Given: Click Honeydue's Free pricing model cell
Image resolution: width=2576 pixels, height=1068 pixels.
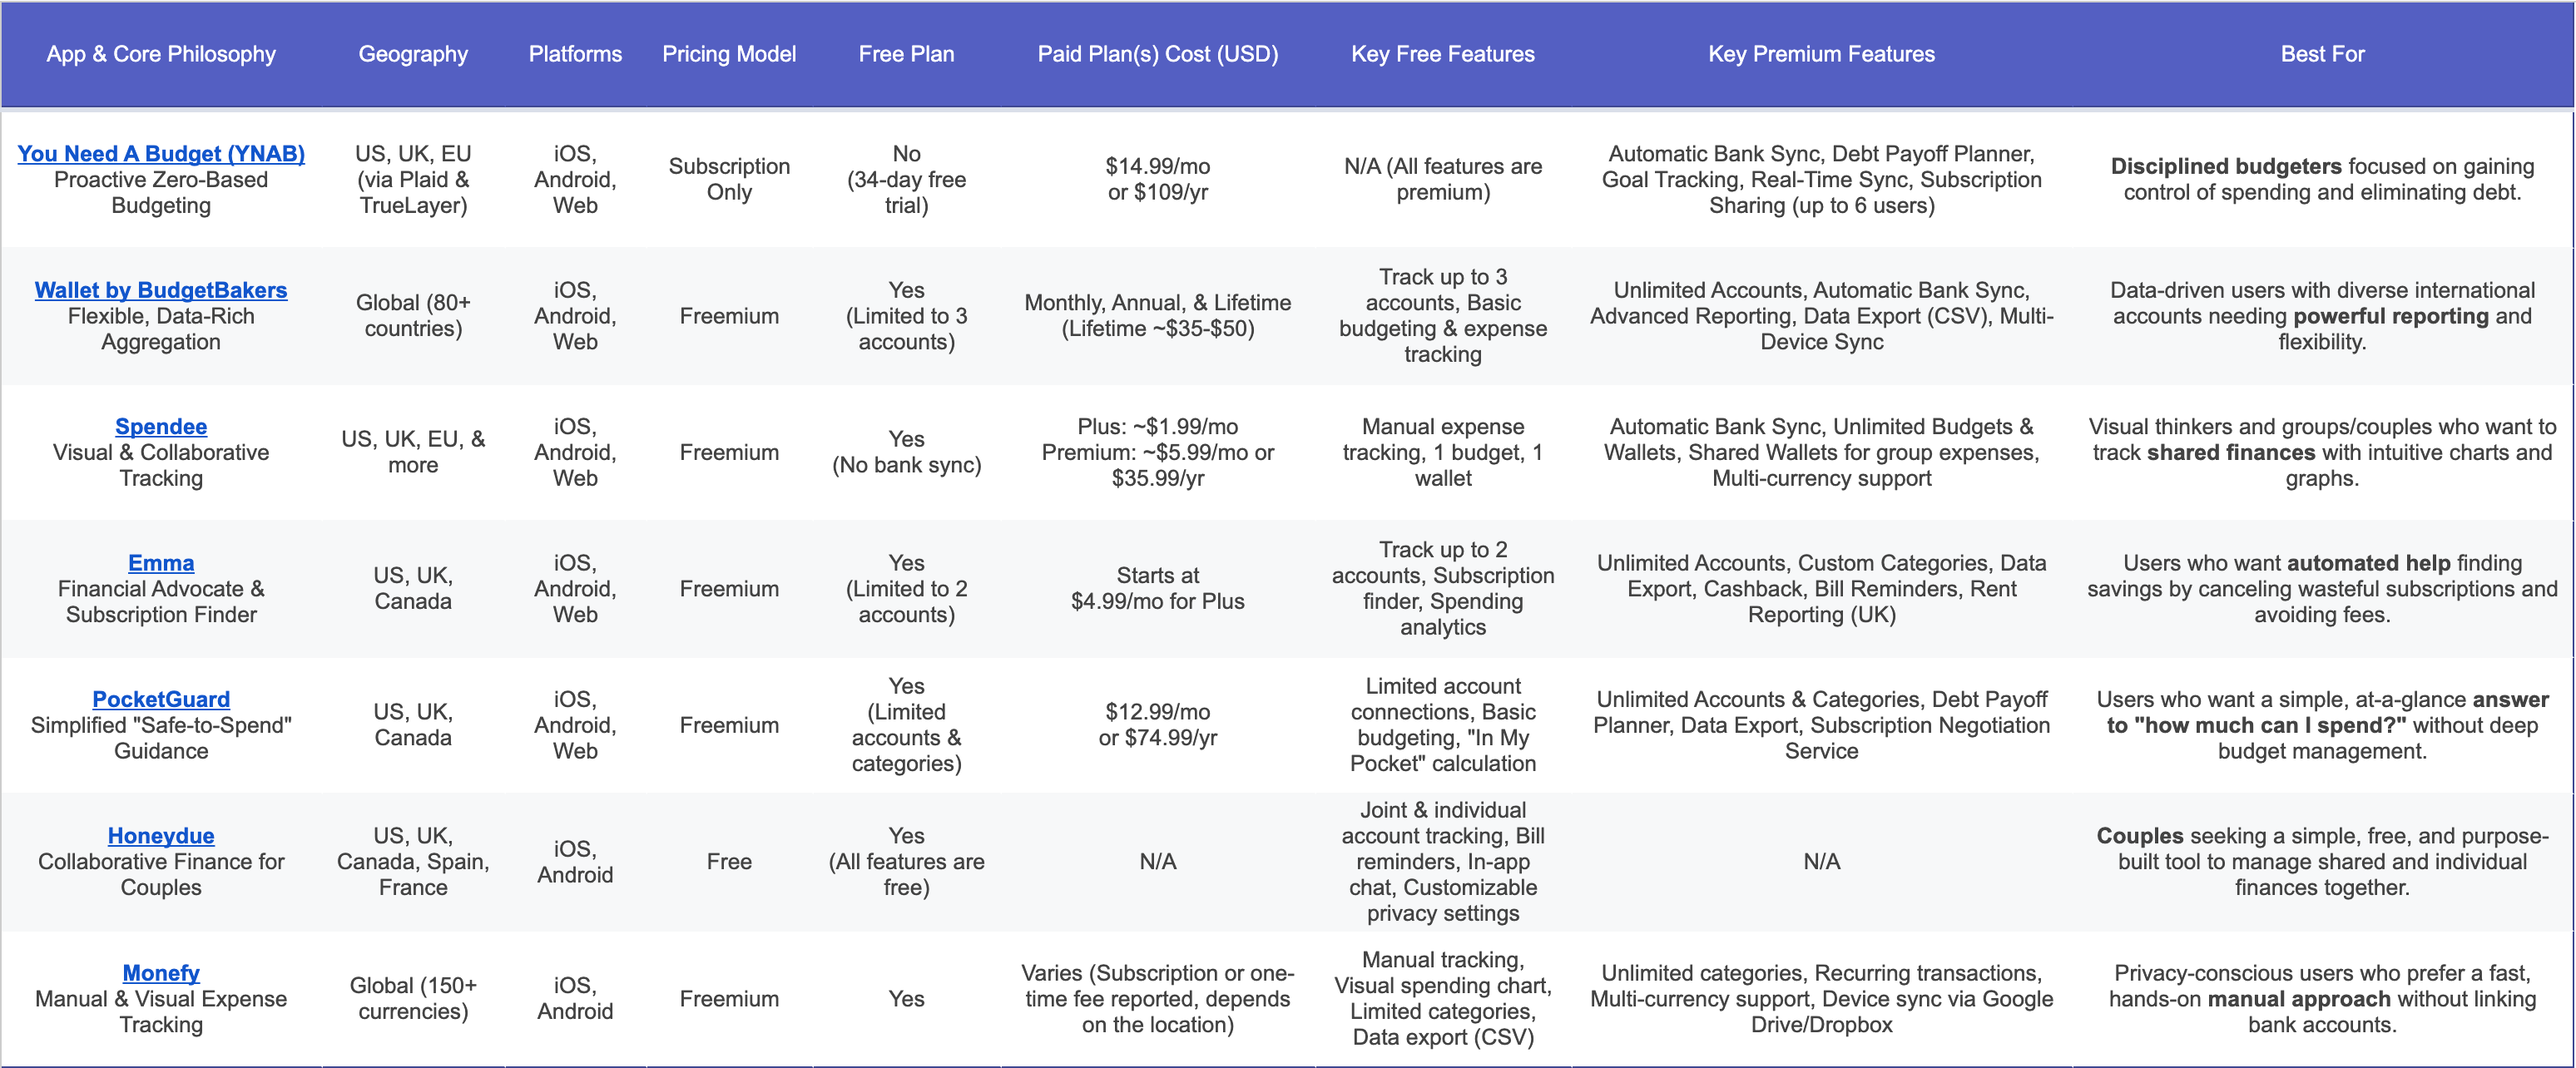Looking at the screenshot, I should [729, 862].
